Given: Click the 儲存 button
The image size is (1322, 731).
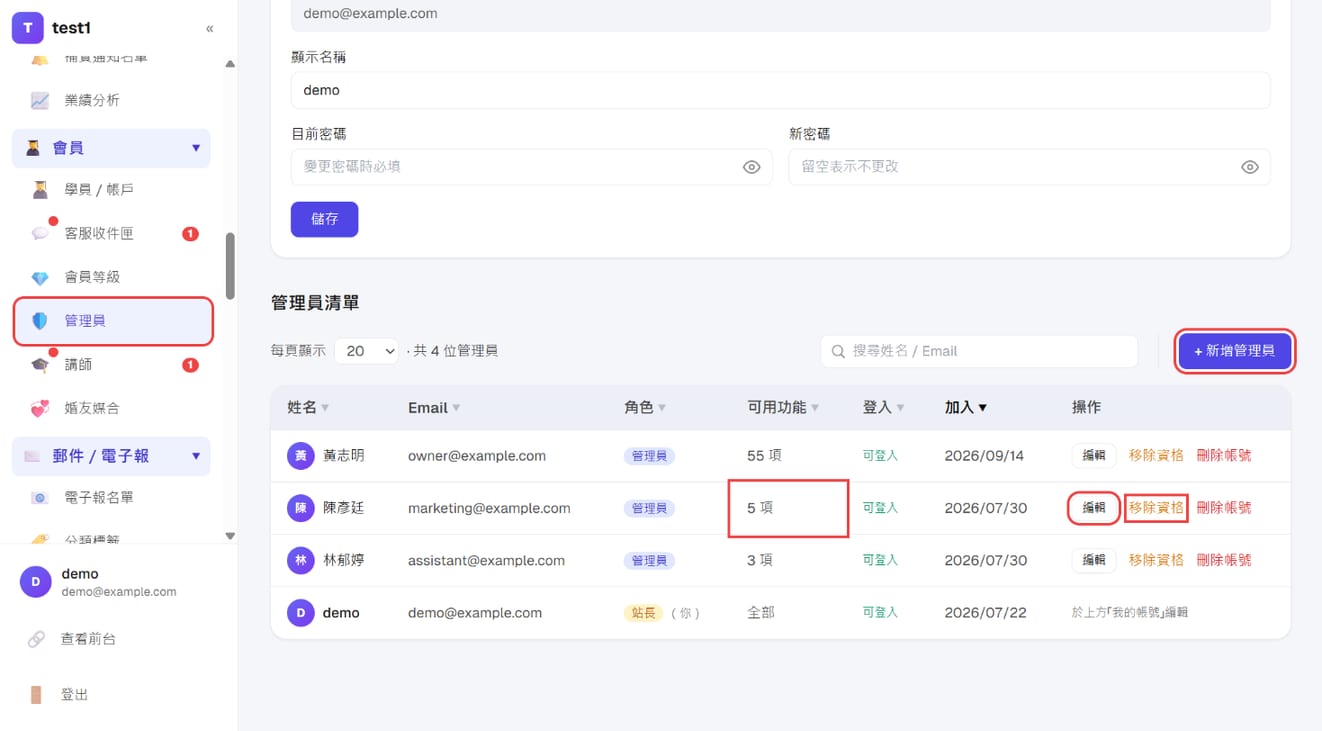Looking at the screenshot, I should click(x=324, y=219).
